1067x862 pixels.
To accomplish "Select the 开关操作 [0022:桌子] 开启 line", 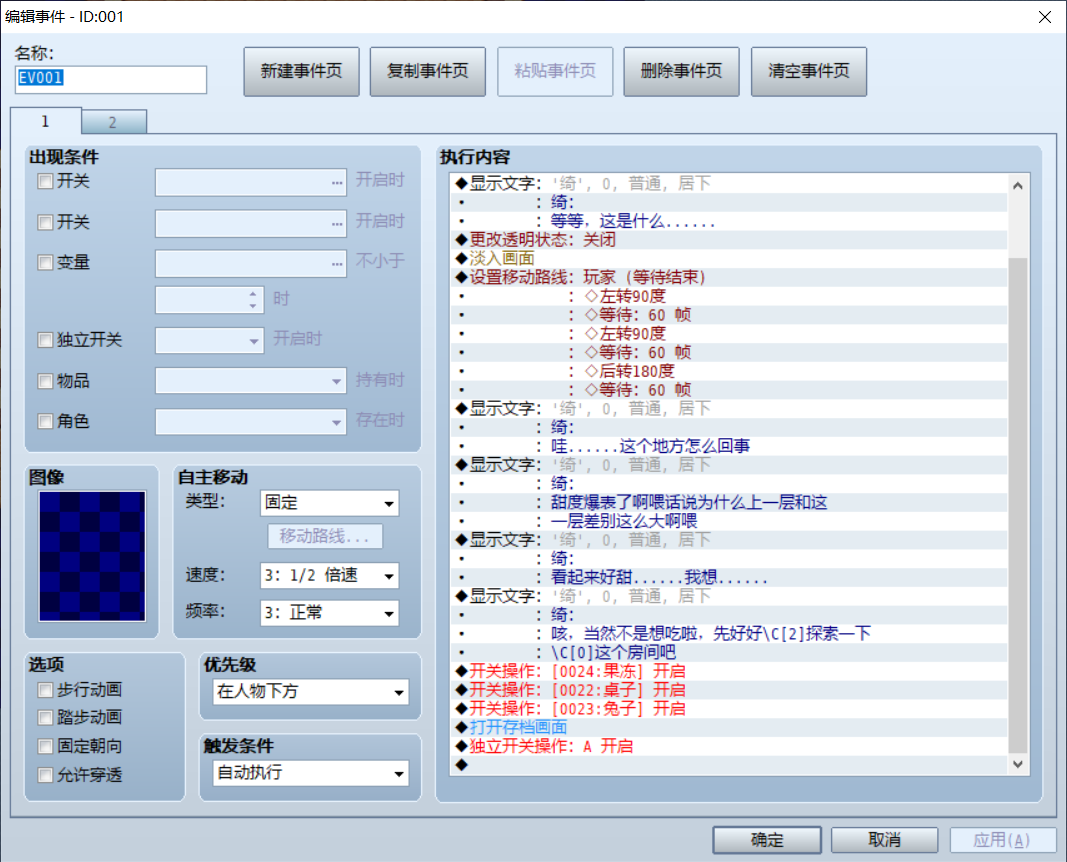I will [x=729, y=690].
